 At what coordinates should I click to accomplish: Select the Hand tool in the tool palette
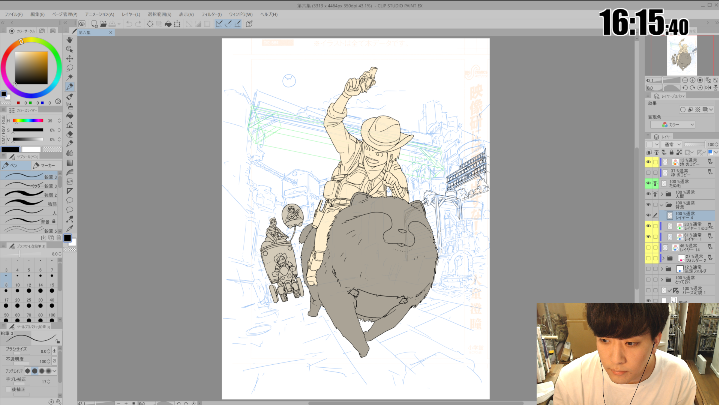(70, 40)
